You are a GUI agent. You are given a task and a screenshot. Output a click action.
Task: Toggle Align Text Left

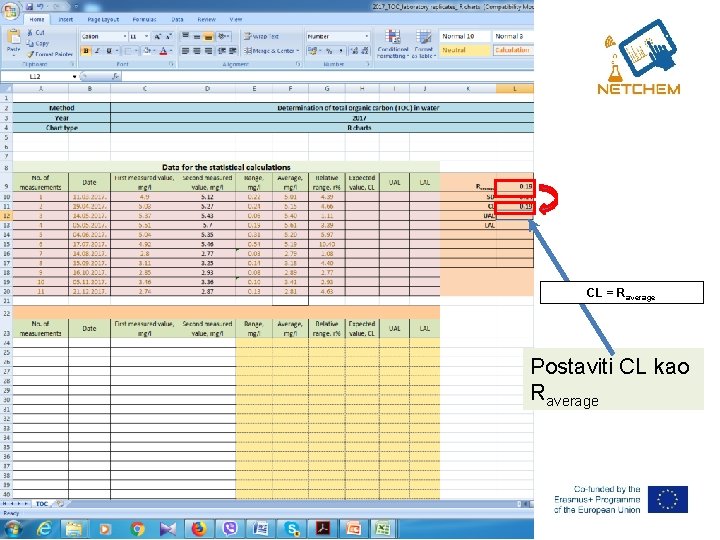tap(185, 51)
